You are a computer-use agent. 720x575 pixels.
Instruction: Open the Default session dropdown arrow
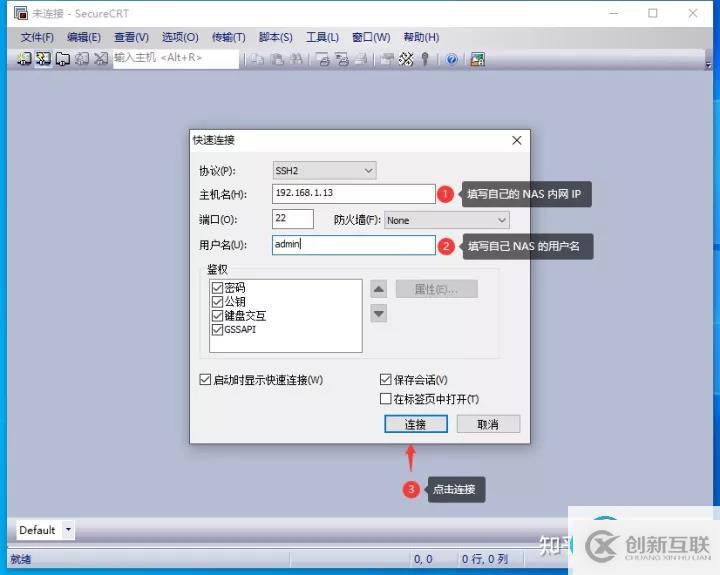click(68, 530)
